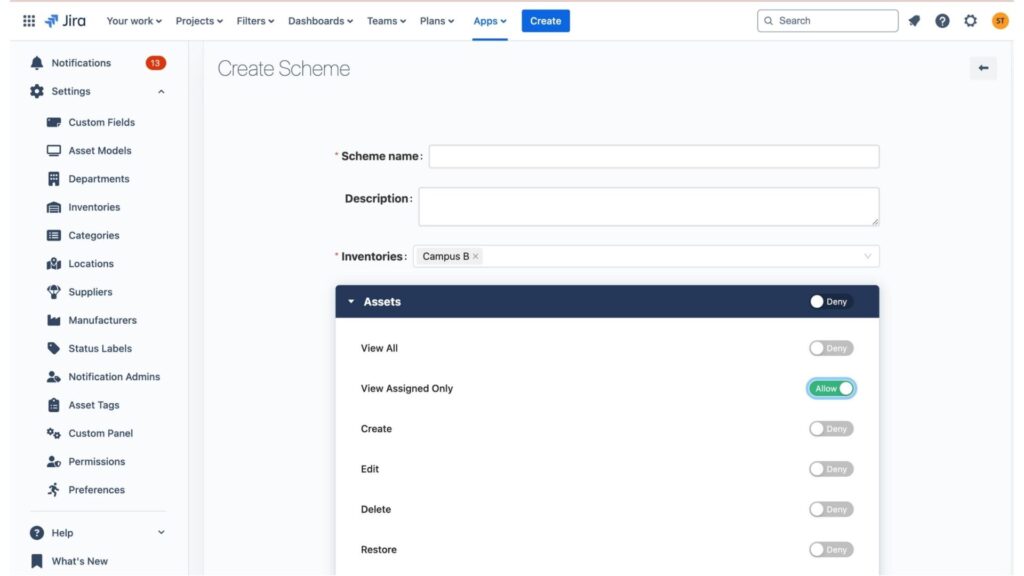Open the Projects menu

(197, 20)
